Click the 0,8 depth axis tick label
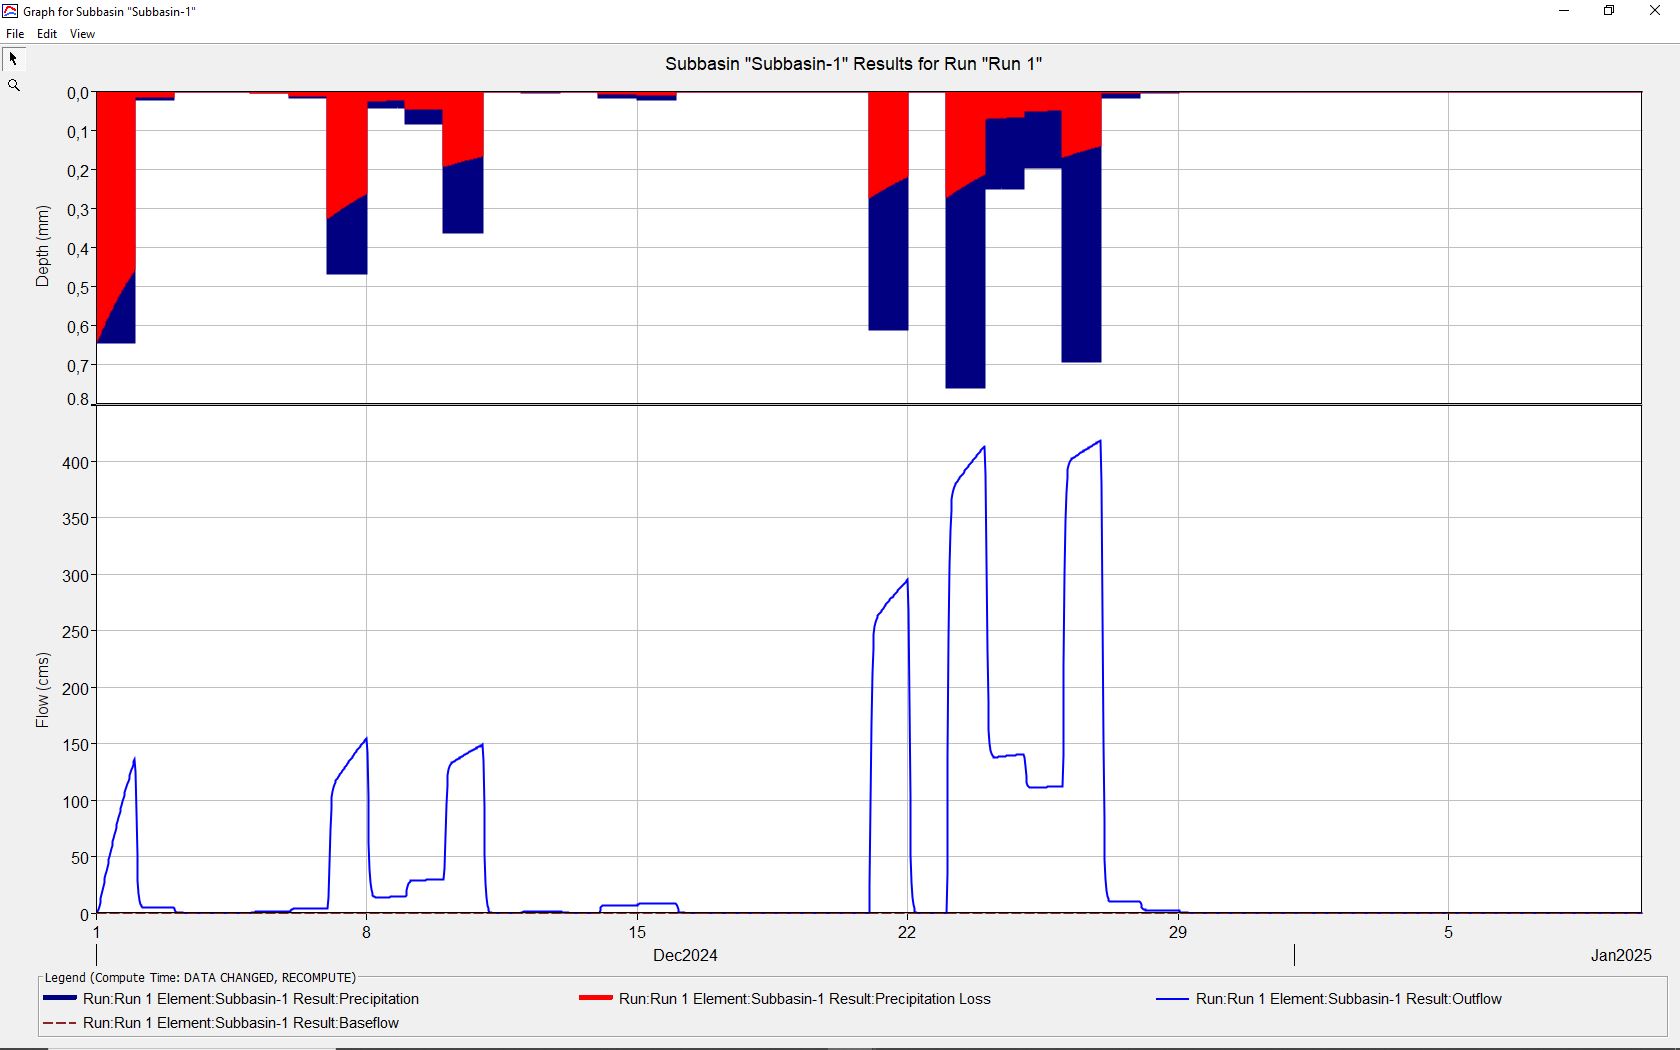 (78, 399)
